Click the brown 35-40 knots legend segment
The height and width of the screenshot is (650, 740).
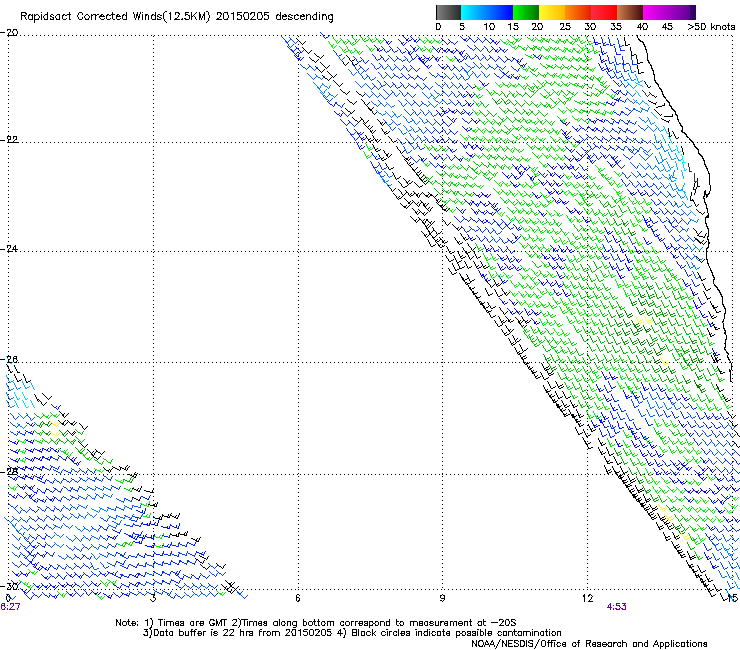pos(630,12)
